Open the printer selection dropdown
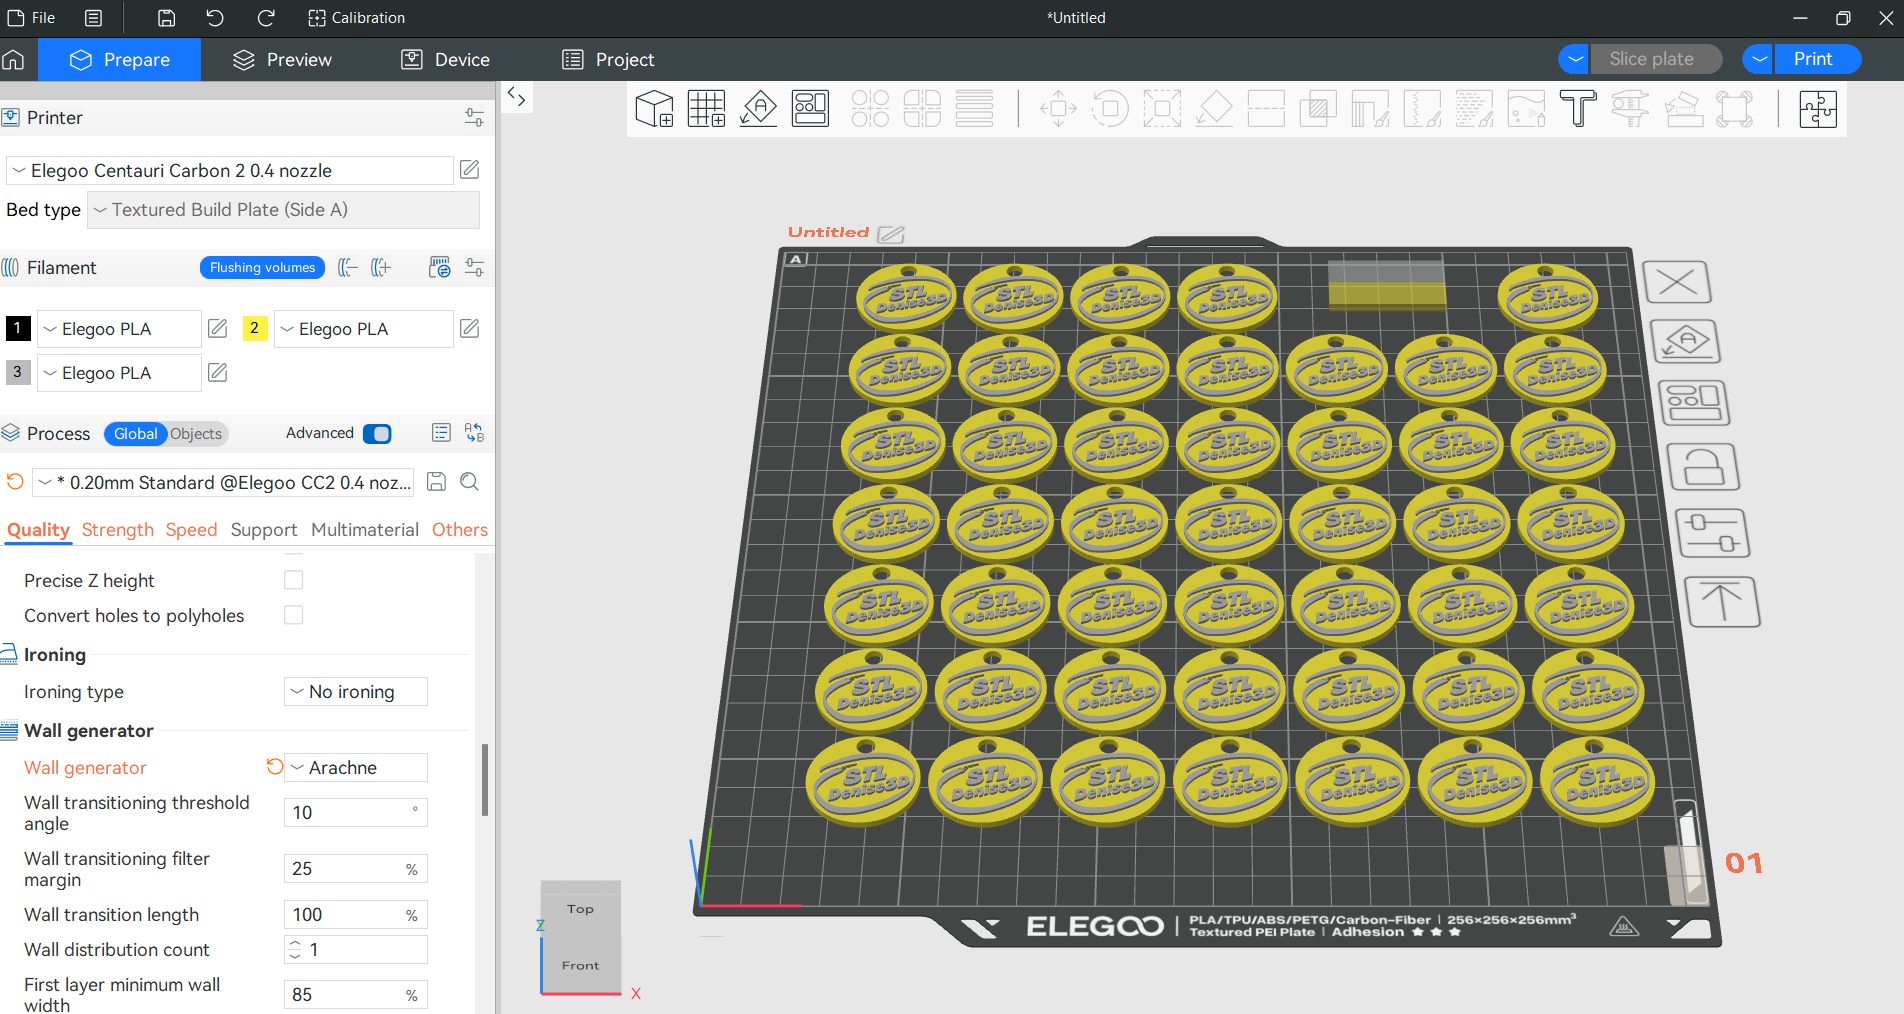 click(x=230, y=171)
